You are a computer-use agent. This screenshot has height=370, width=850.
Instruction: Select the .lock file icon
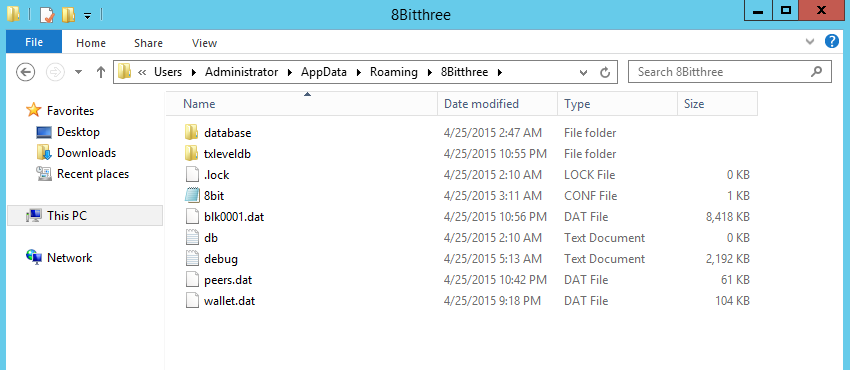tap(192, 174)
